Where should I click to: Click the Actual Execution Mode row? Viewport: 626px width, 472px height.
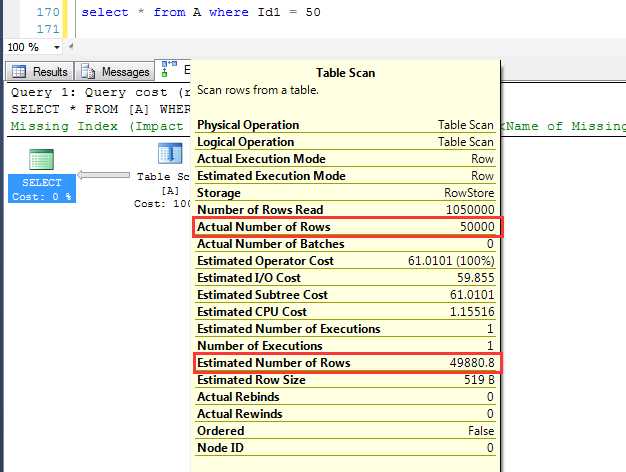point(345,159)
